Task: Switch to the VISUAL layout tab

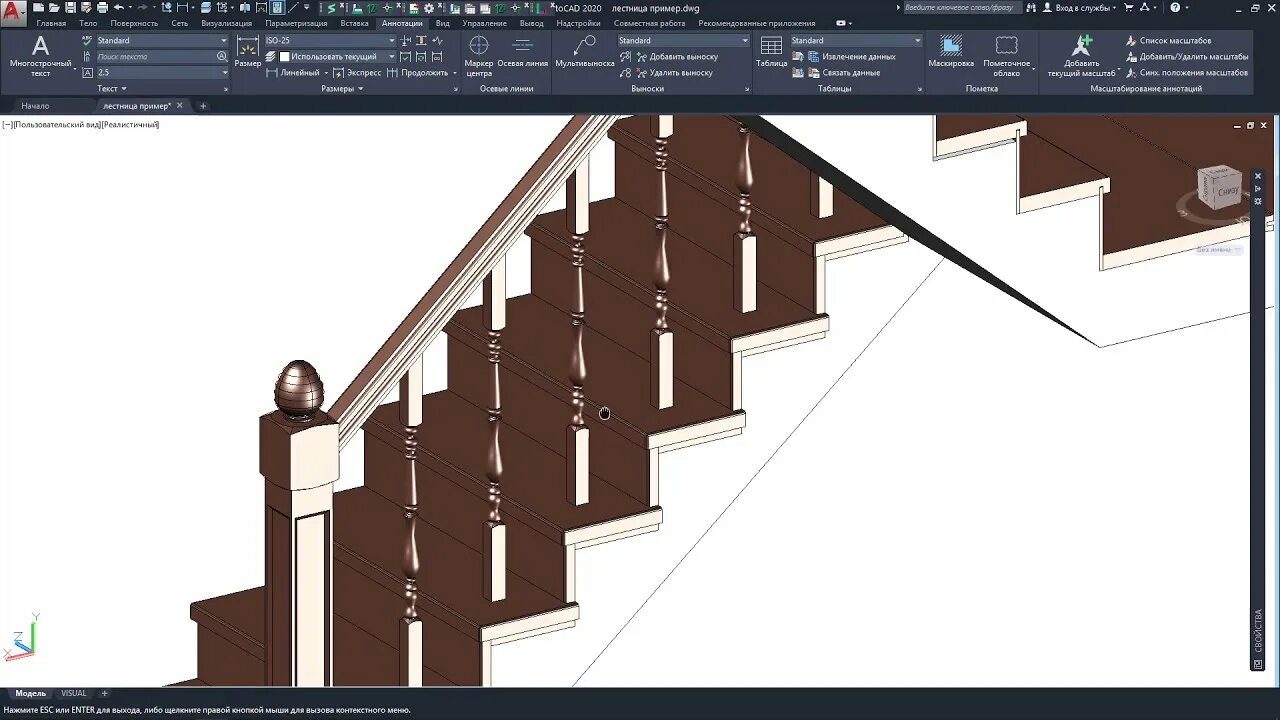Action: point(74,693)
